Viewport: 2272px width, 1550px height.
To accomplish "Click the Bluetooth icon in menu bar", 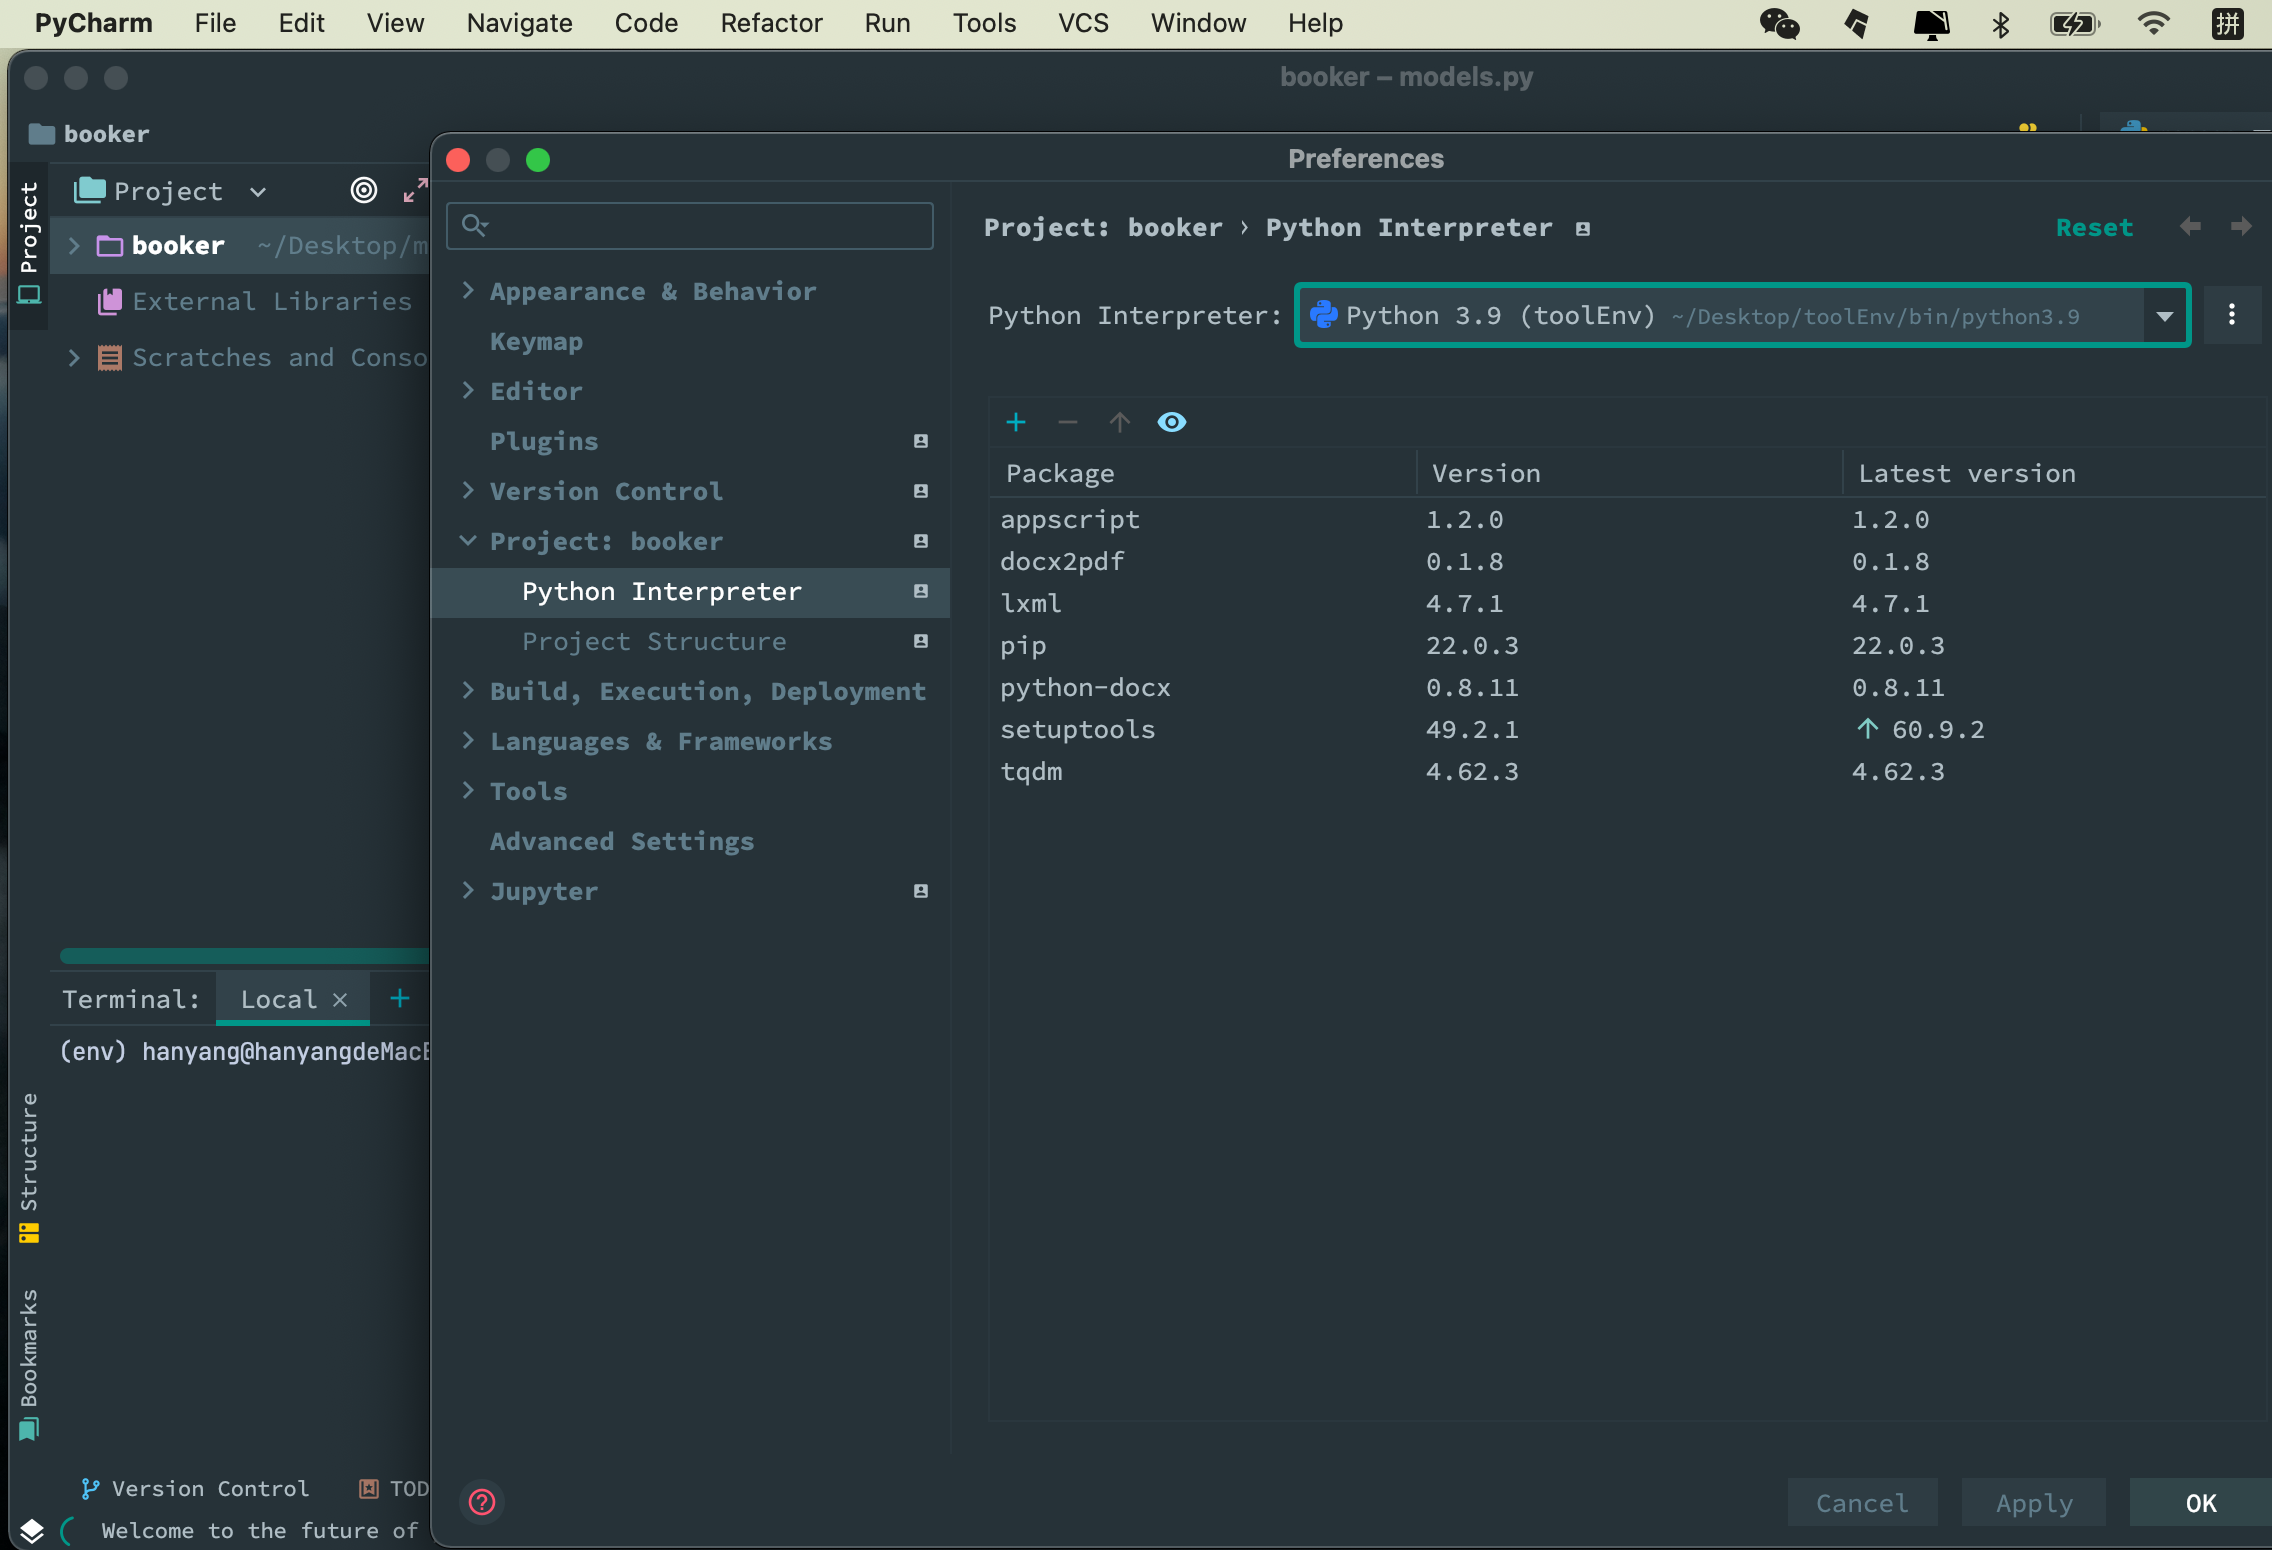I will (x=2000, y=23).
